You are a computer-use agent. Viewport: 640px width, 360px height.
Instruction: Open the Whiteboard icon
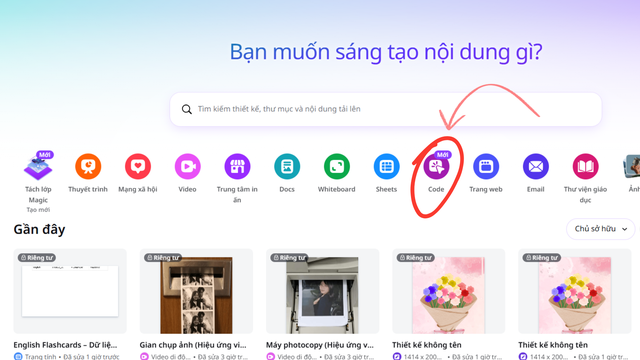tap(337, 167)
